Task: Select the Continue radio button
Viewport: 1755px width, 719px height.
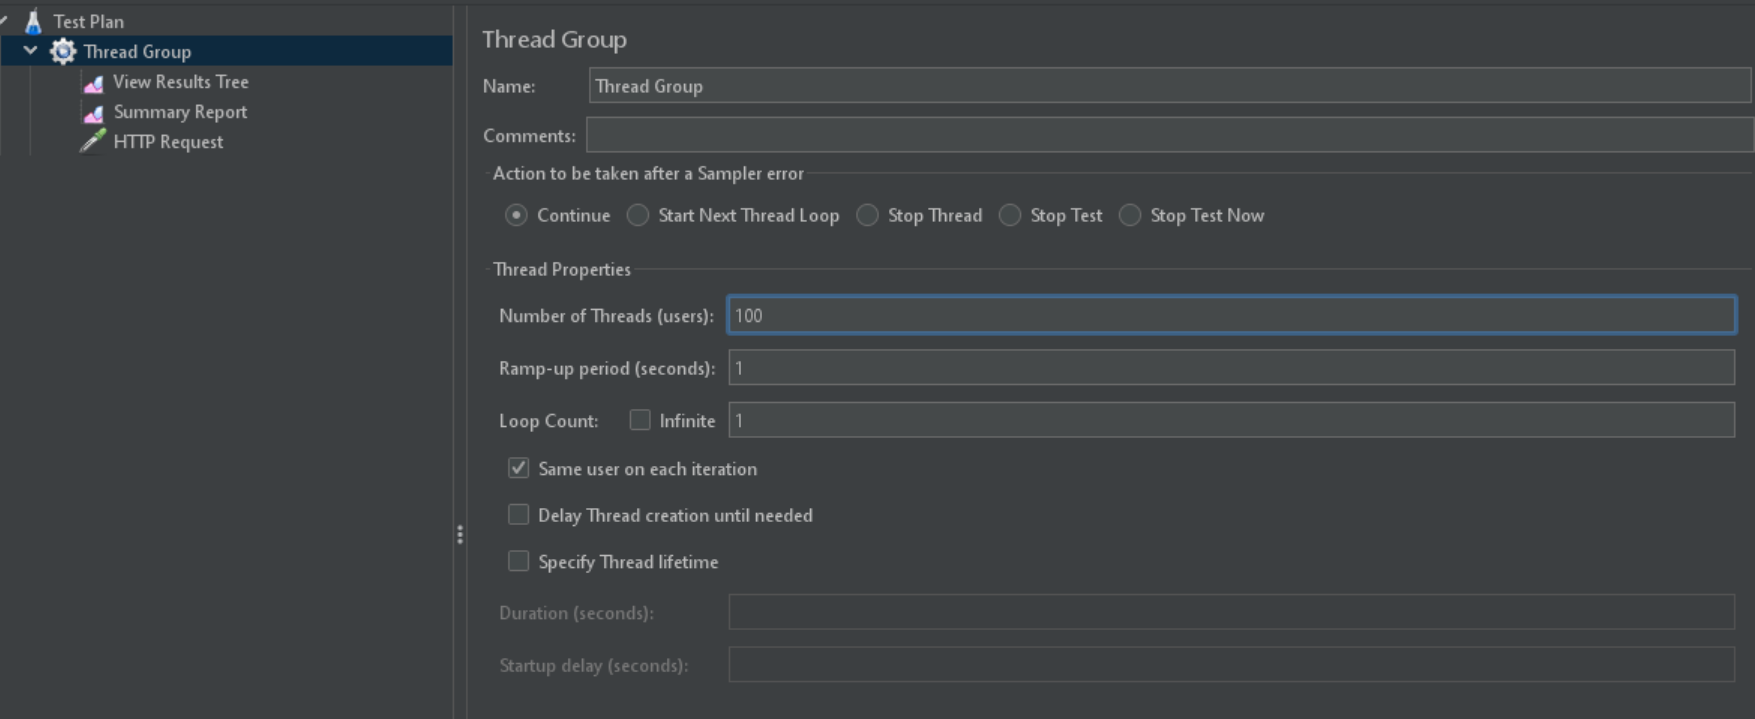Action: (x=516, y=216)
